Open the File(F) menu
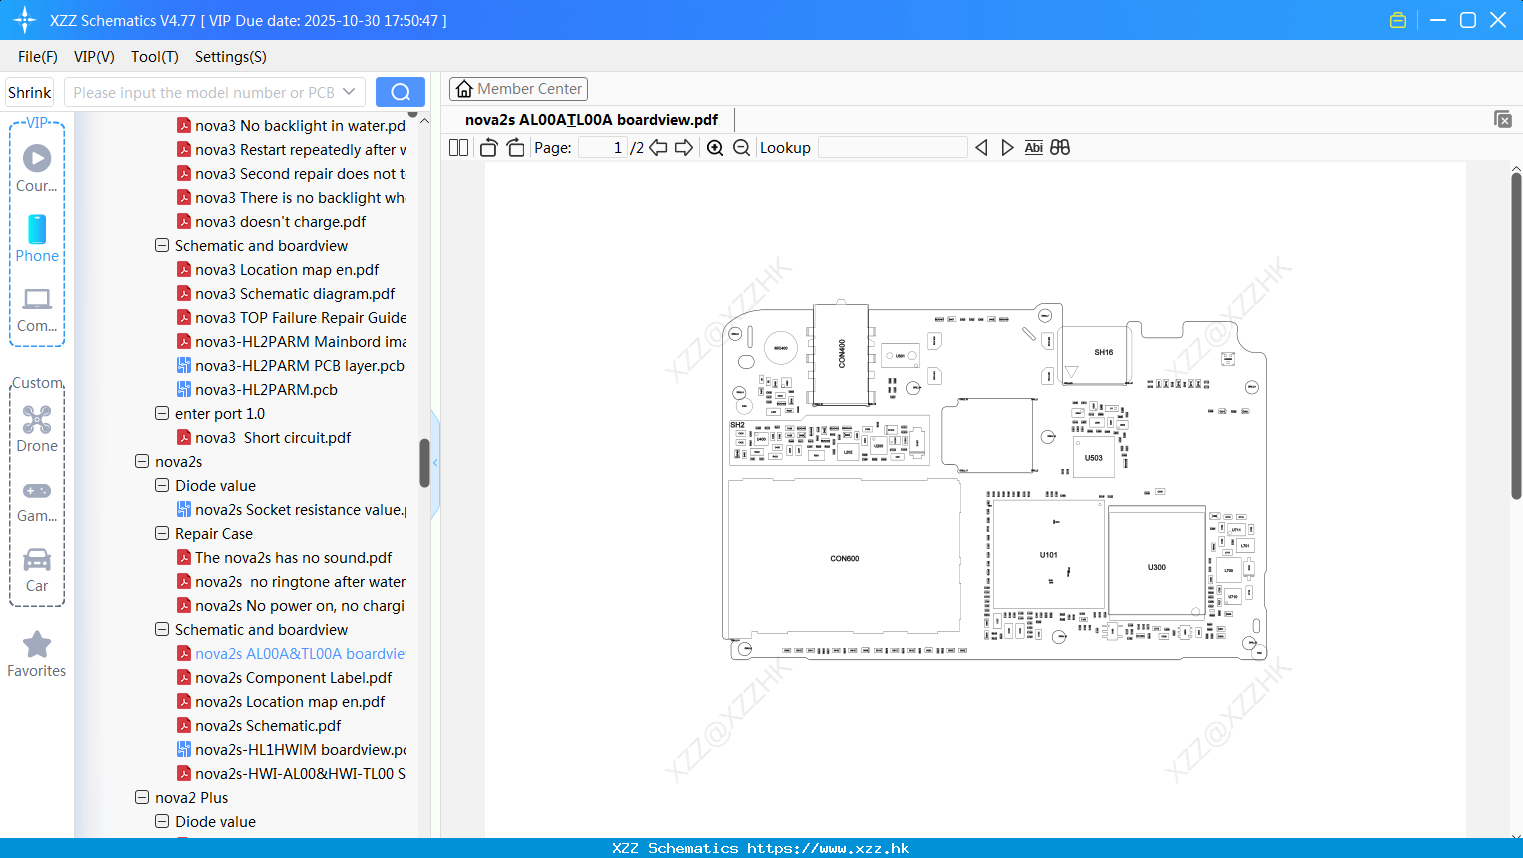This screenshot has height=858, width=1523. [38, 57]
